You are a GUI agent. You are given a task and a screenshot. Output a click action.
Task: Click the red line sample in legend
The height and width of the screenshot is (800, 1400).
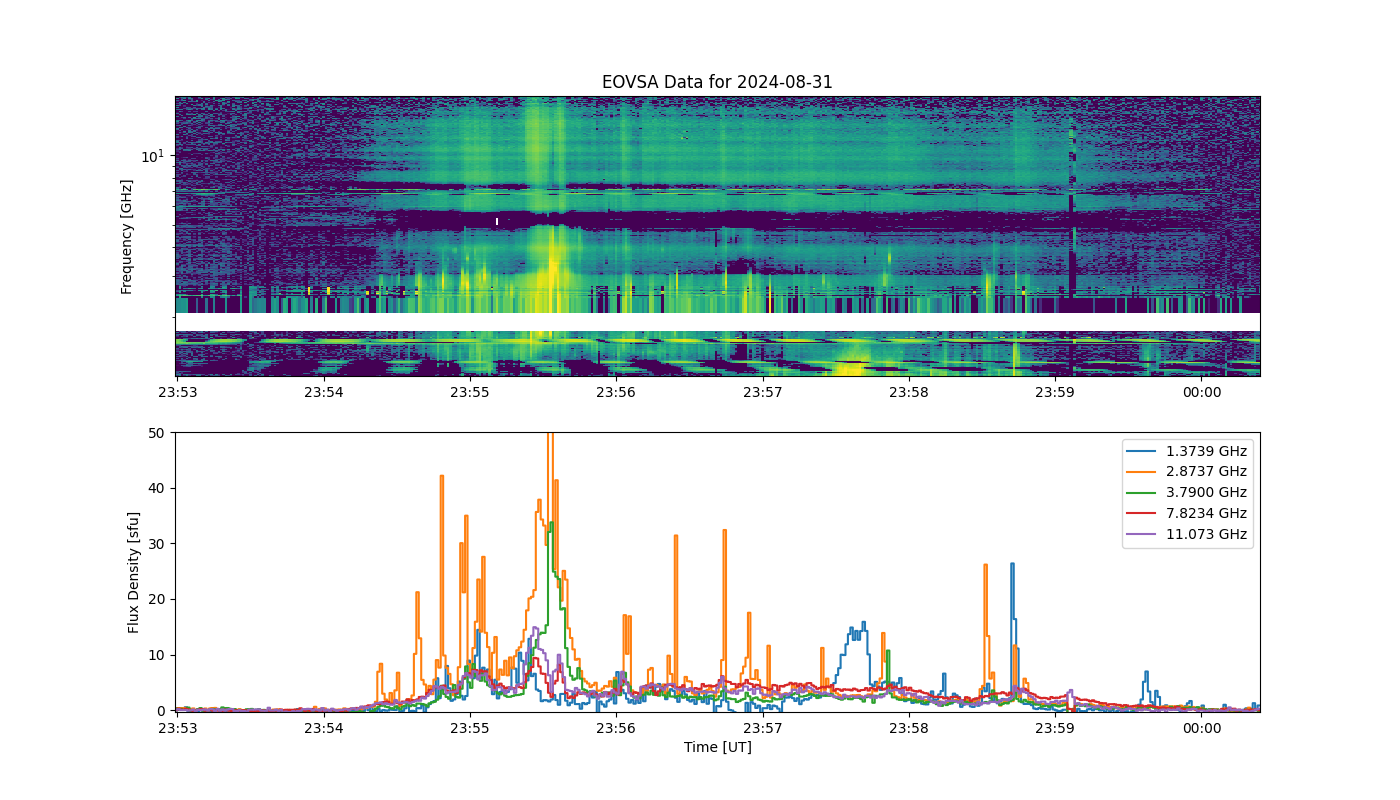[1141, 514]
